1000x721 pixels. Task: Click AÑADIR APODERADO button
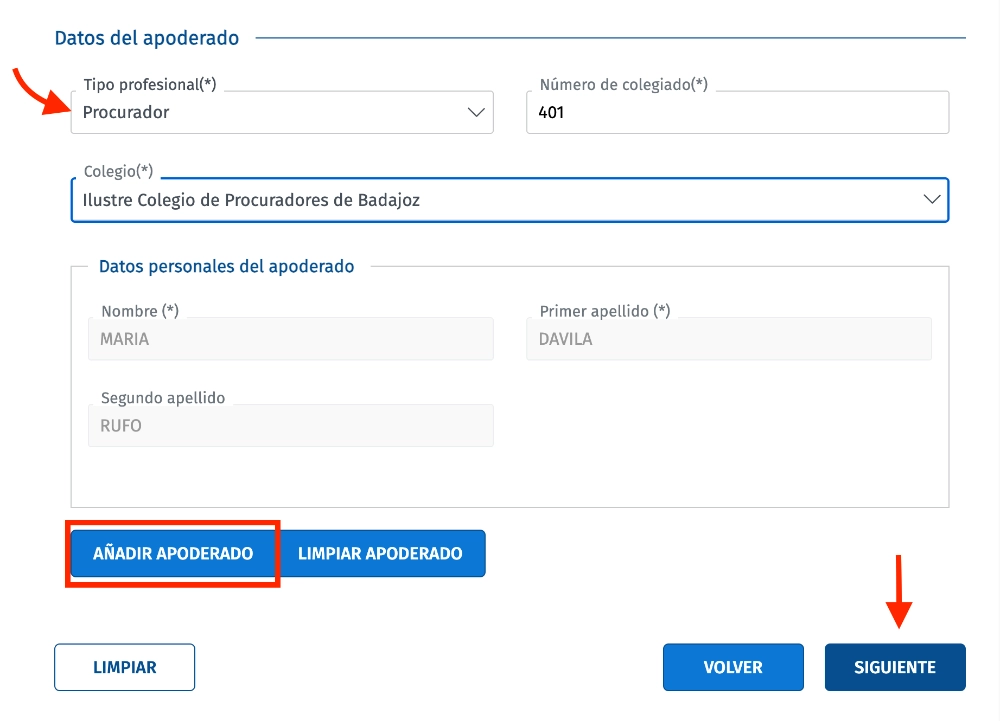click(x=172, y=553)
